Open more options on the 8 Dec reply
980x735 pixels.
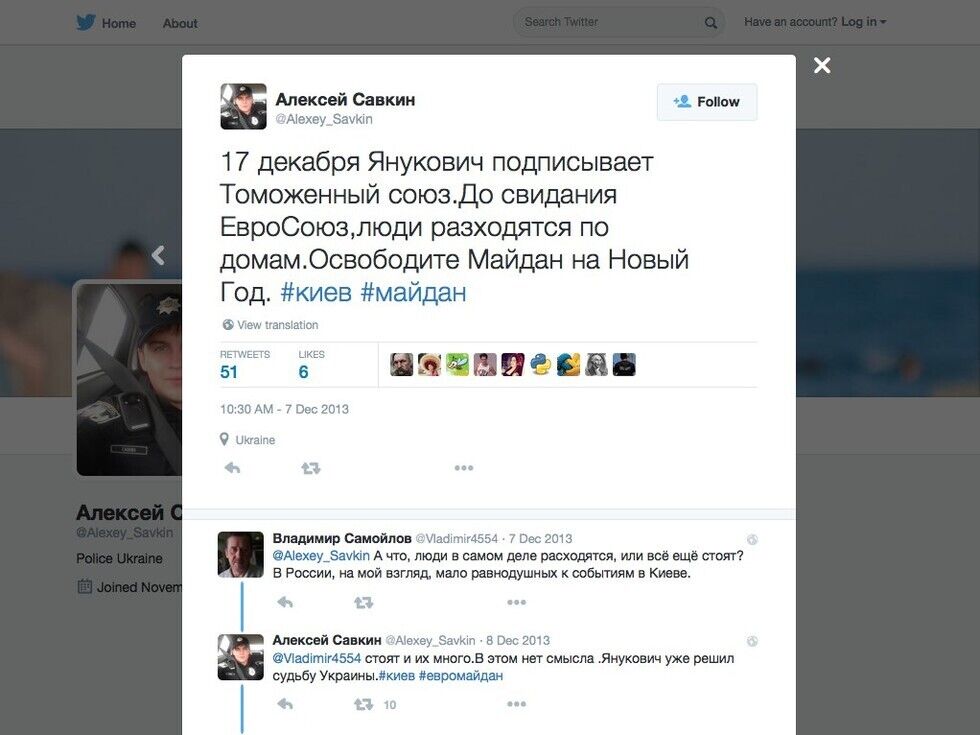coord(516,704)
